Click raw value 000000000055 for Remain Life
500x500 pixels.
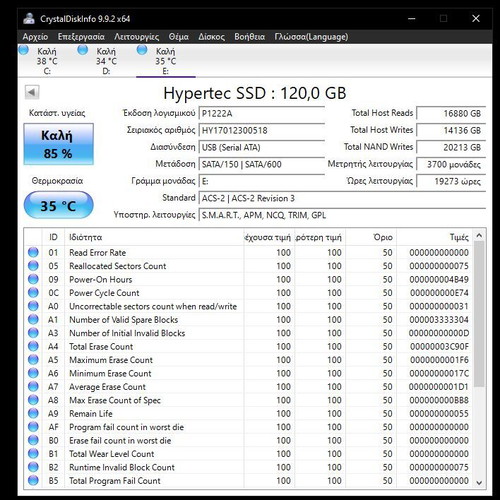[x=439, y=413]
